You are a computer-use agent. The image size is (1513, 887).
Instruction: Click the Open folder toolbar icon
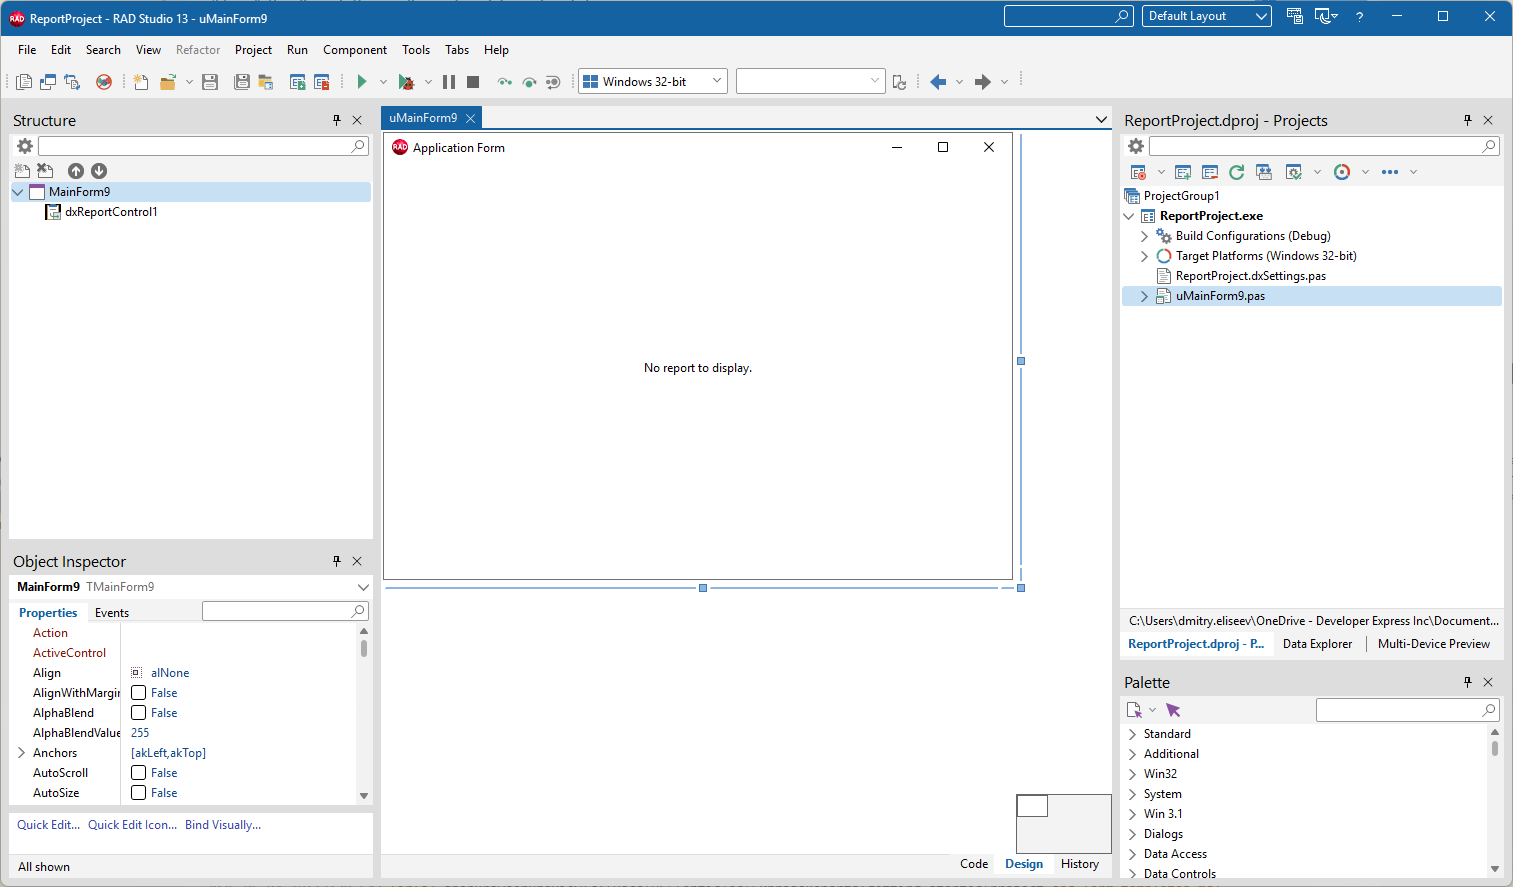168,82
